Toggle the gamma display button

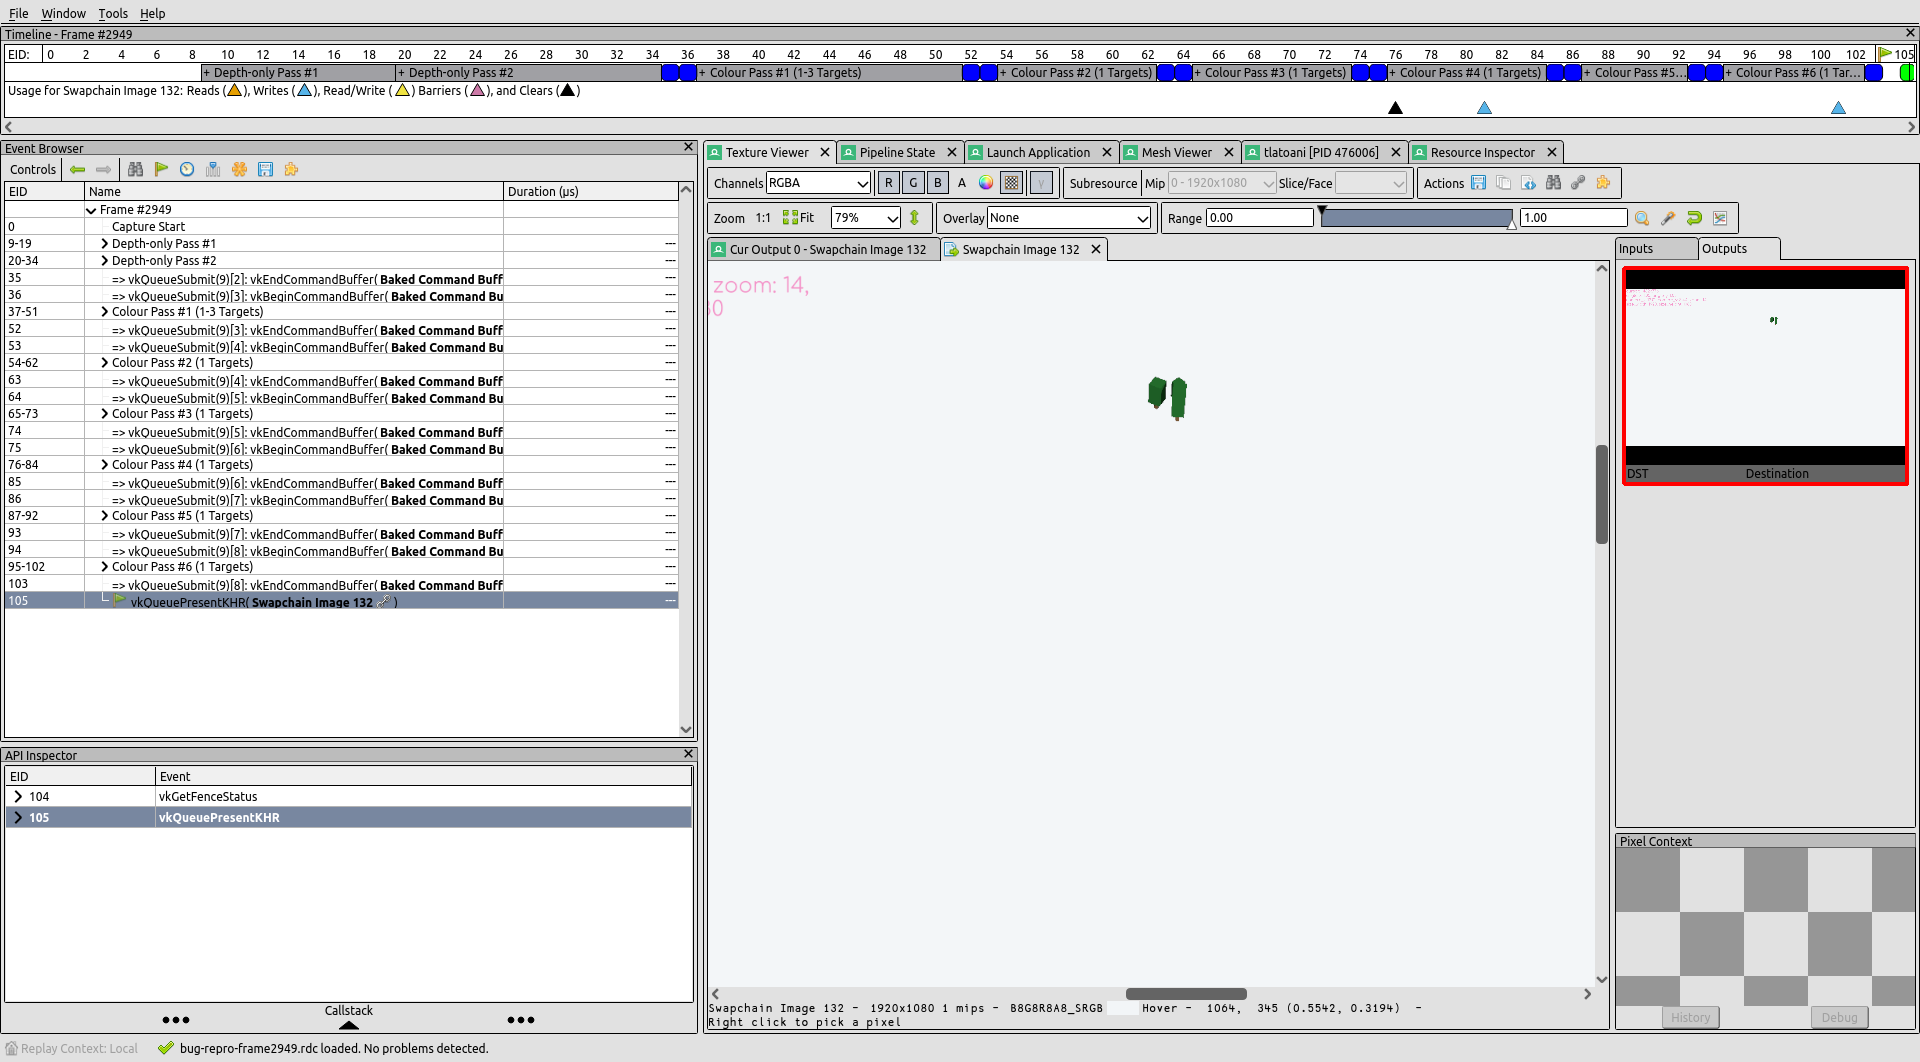click(1041, 183)
